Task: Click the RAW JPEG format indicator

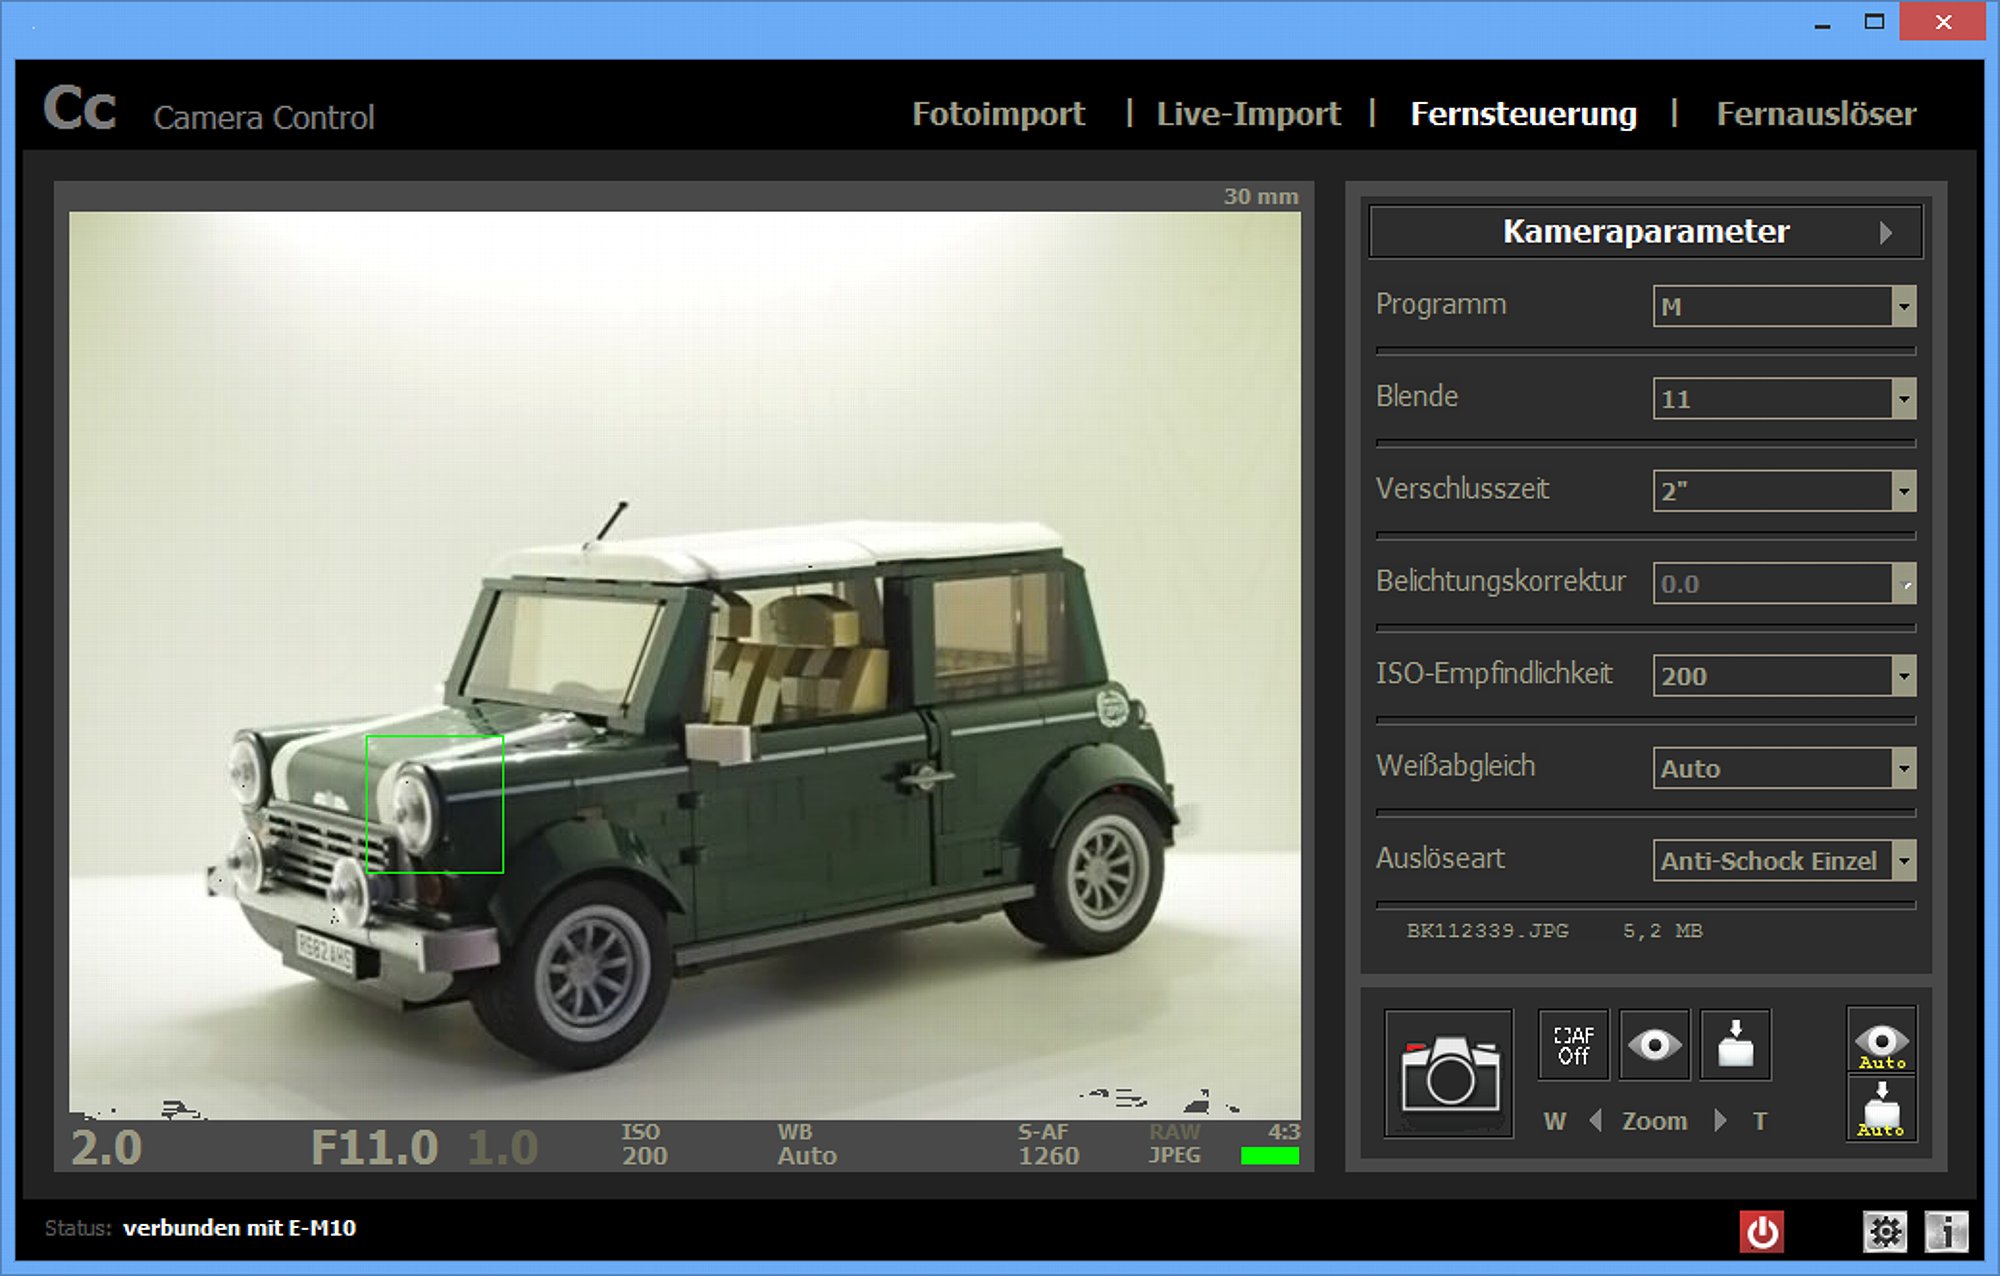Action: (1174, 1143)
